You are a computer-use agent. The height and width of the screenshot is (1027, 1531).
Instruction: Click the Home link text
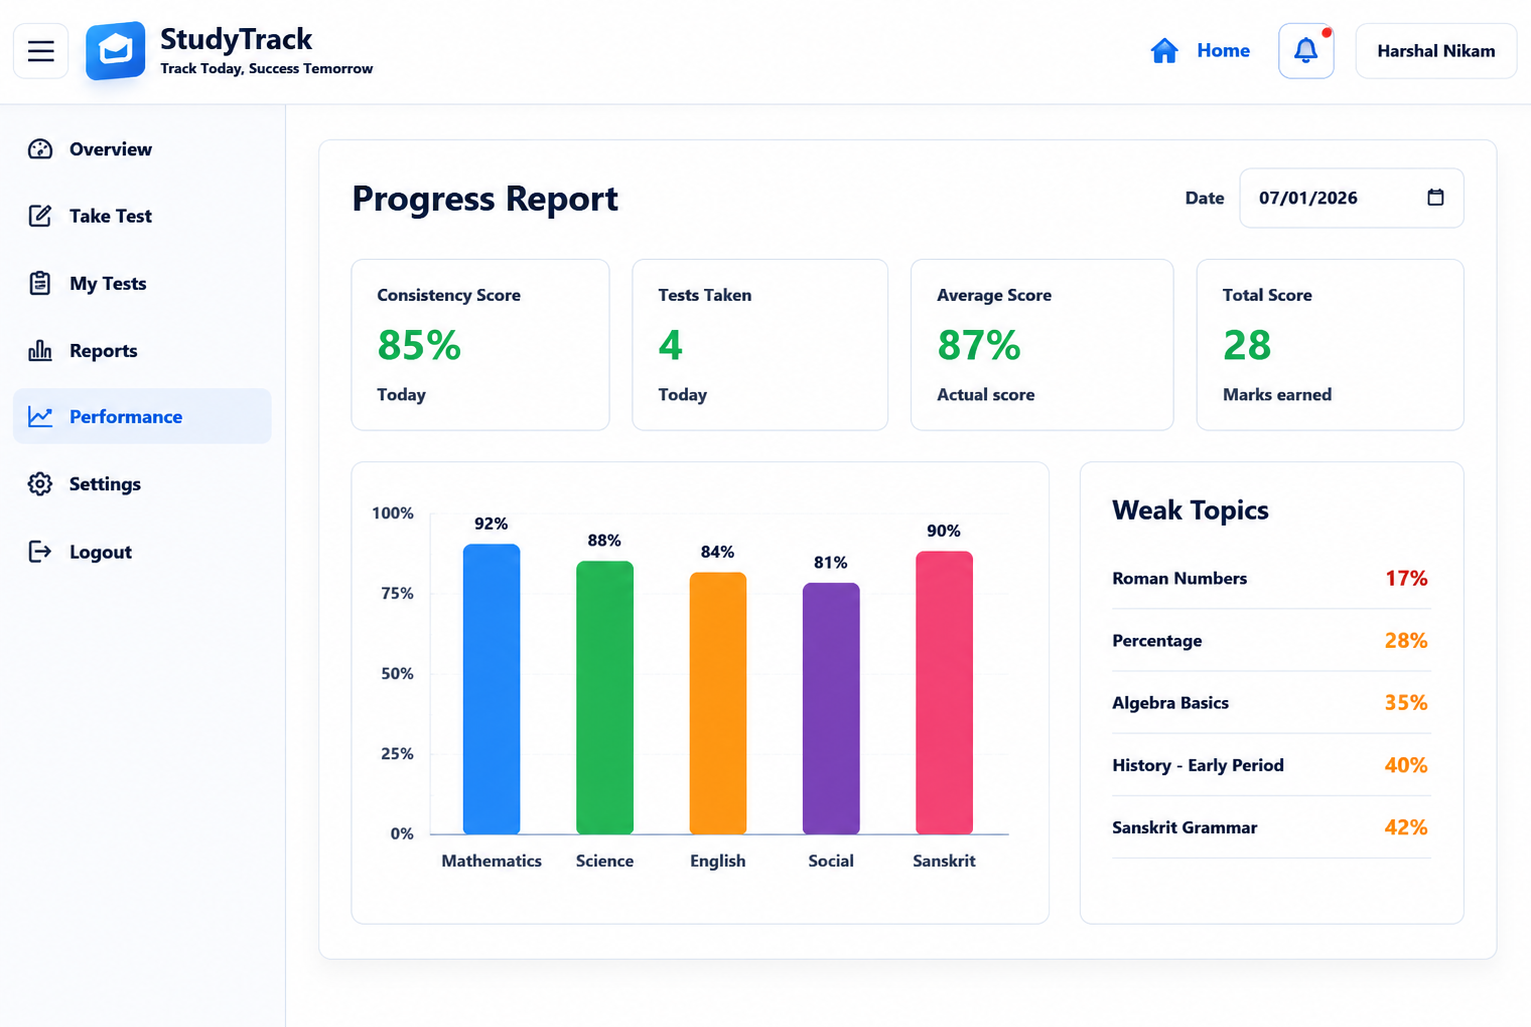tap(1223, 50)
